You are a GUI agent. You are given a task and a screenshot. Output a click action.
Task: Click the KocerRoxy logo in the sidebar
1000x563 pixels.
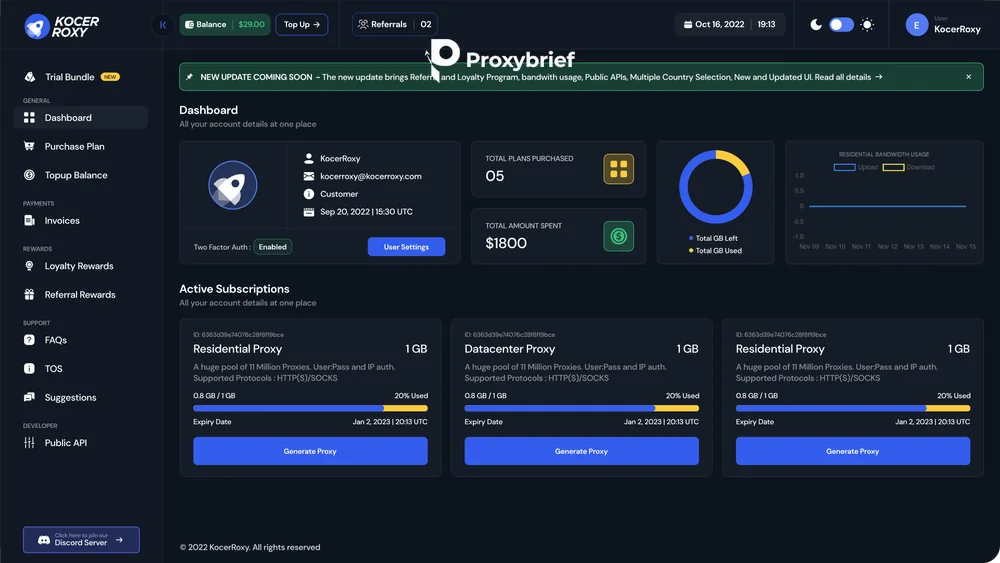(61, 26)
